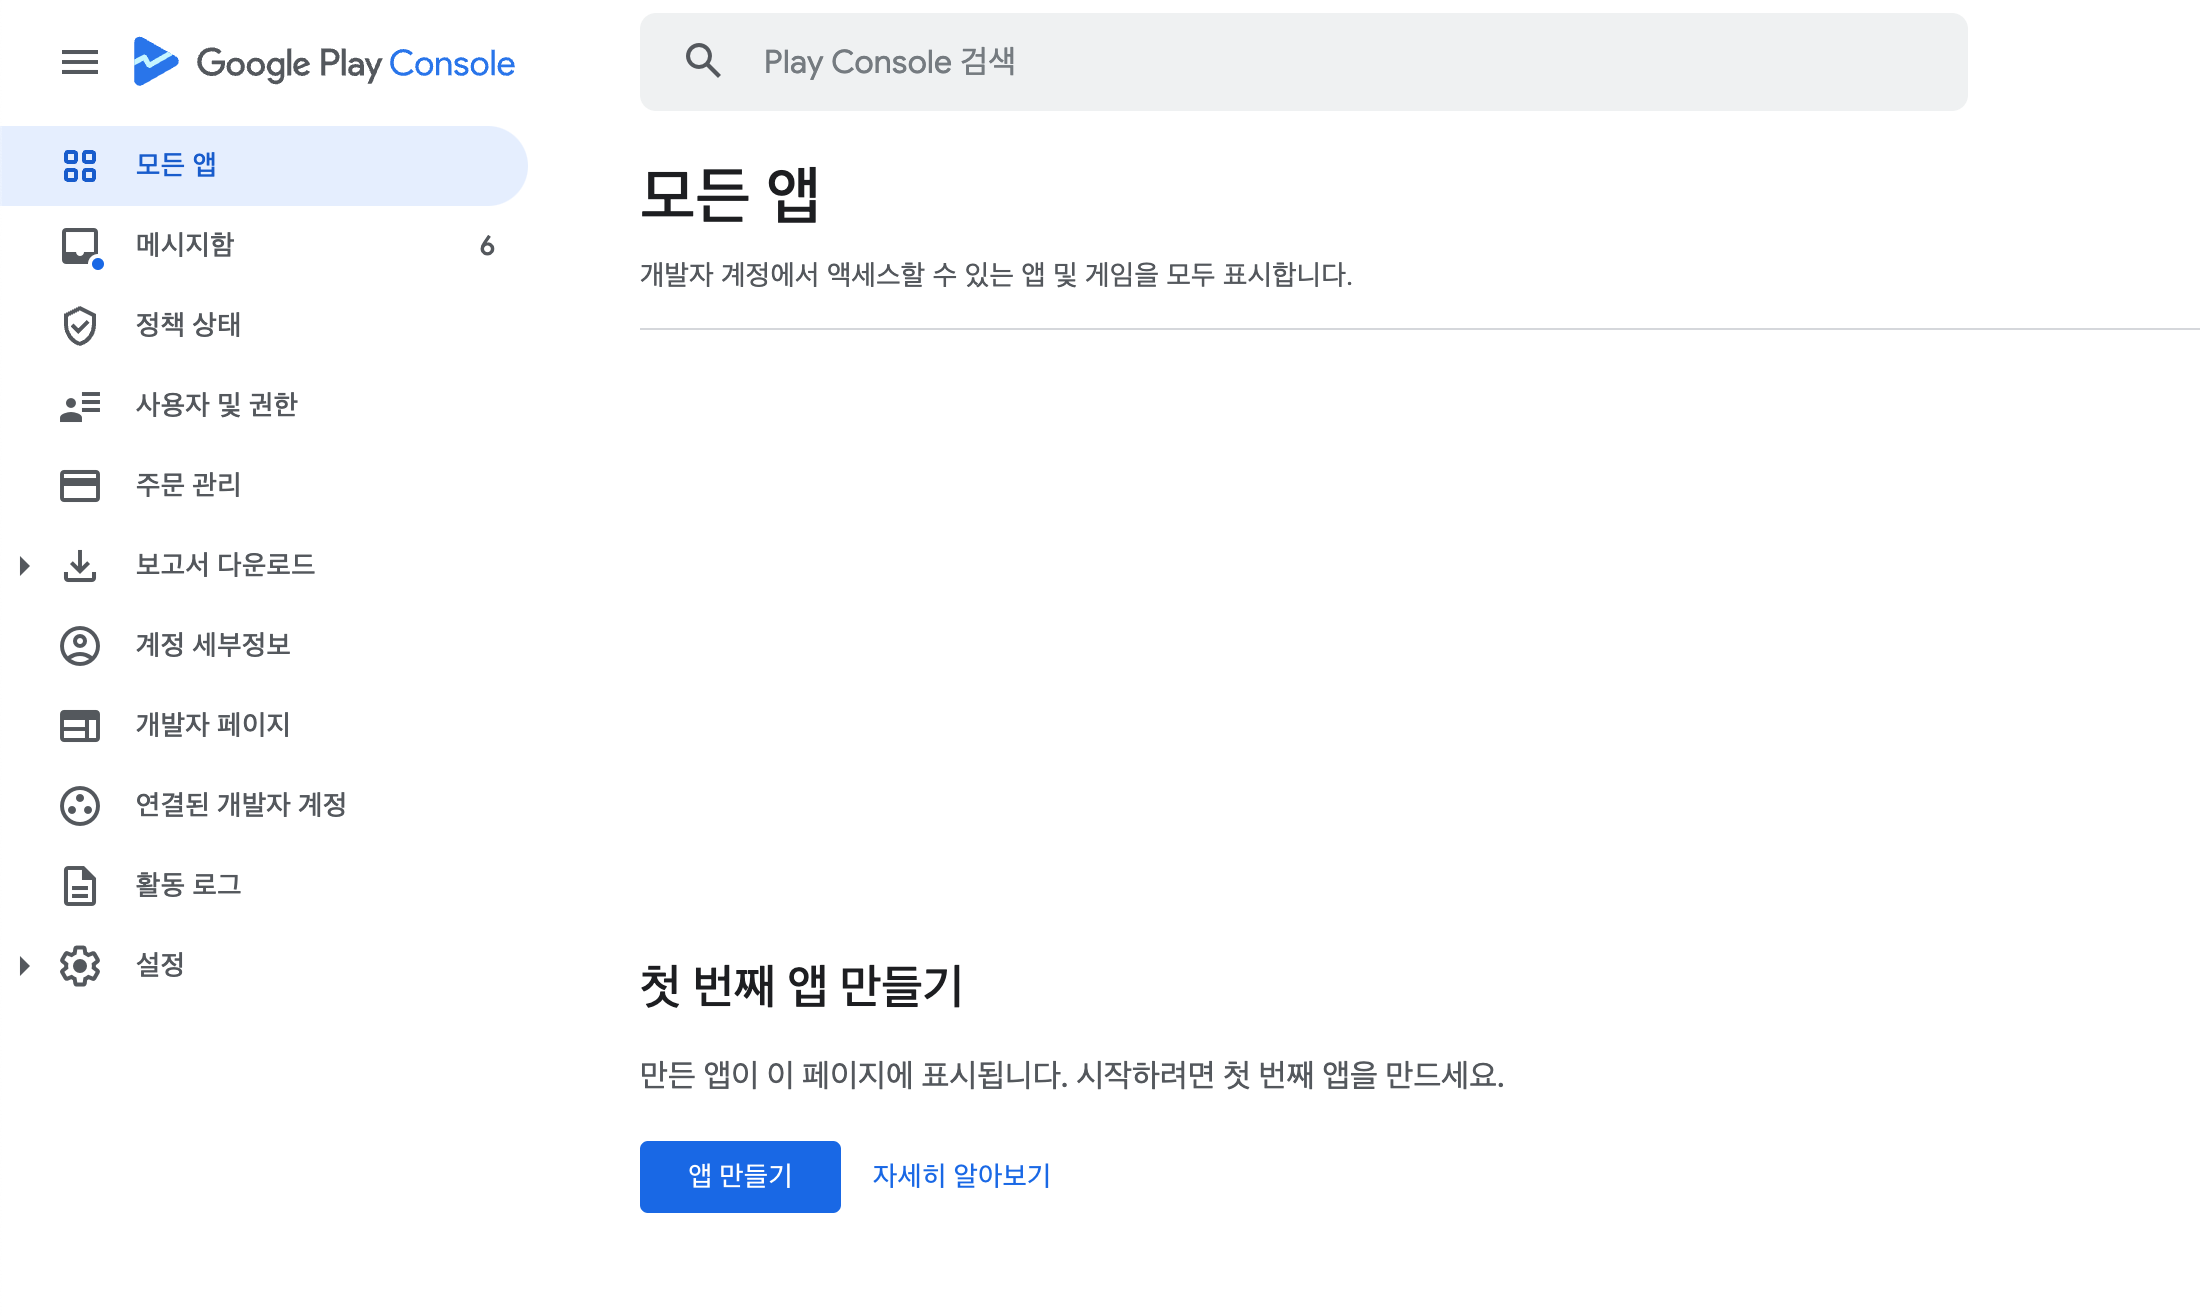Open the 자세히 알아보기 link
2200x1316 pixels.
(961, 1176)
